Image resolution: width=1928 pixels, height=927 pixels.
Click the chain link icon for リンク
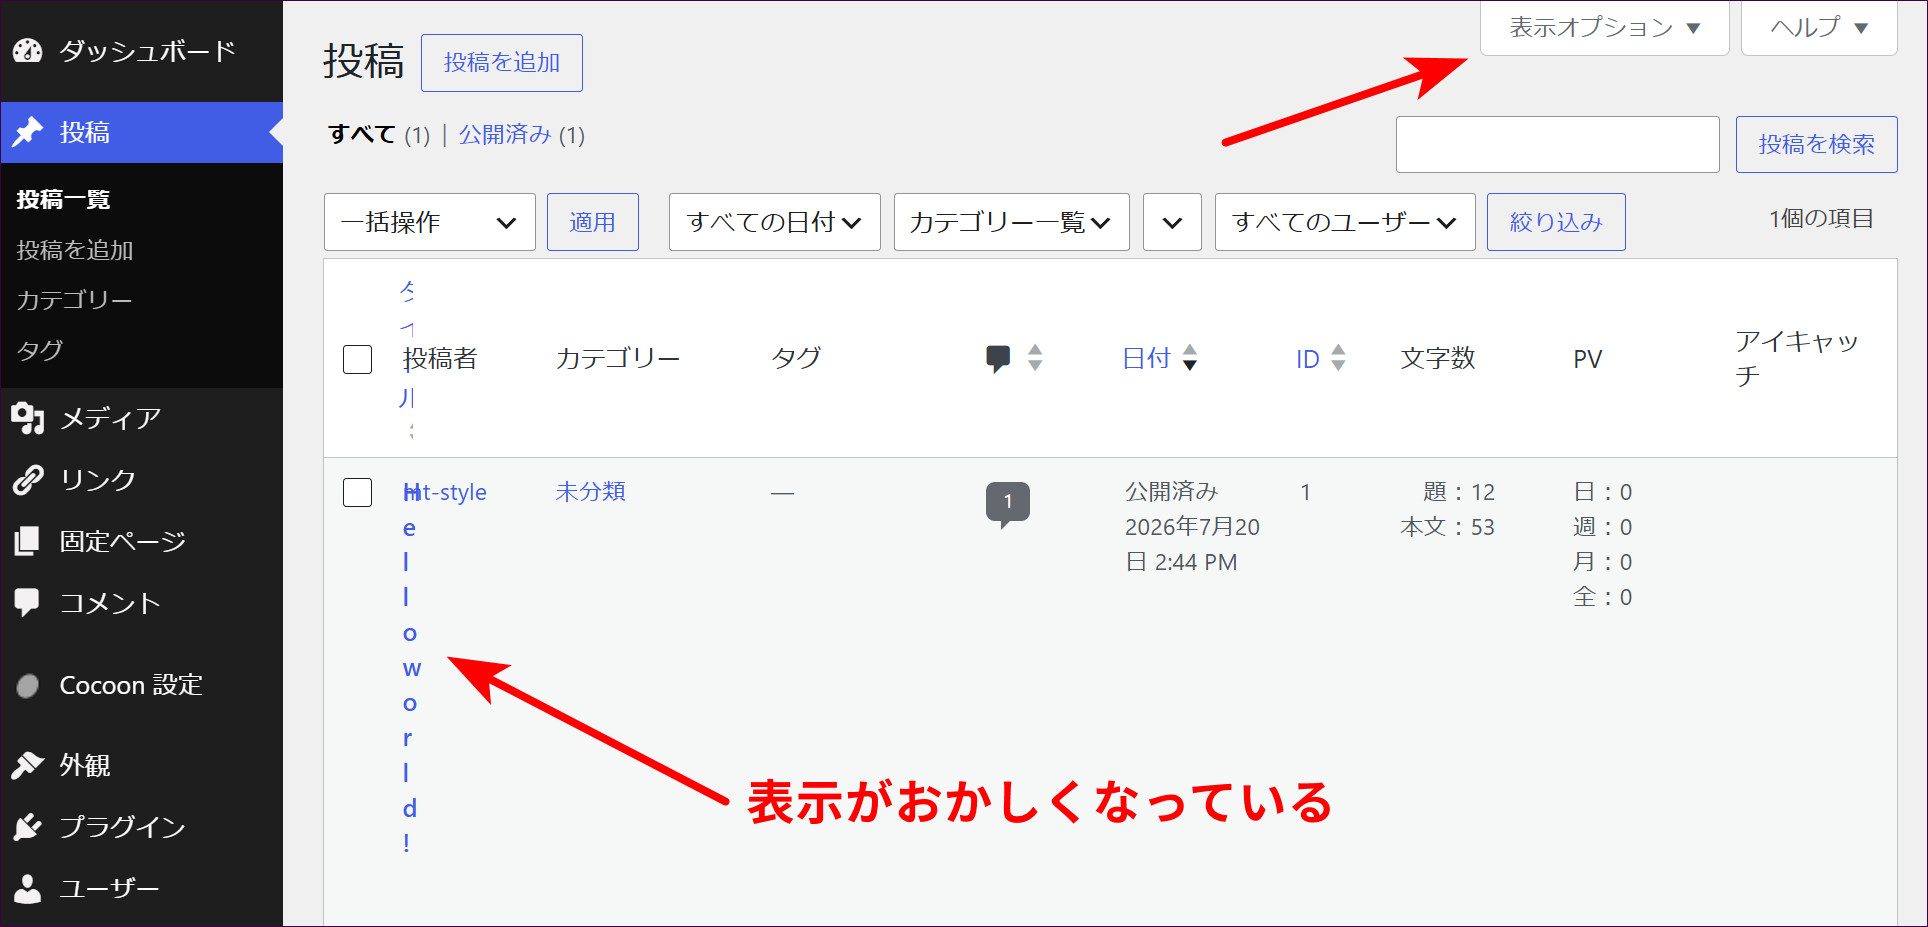point(28,480)
